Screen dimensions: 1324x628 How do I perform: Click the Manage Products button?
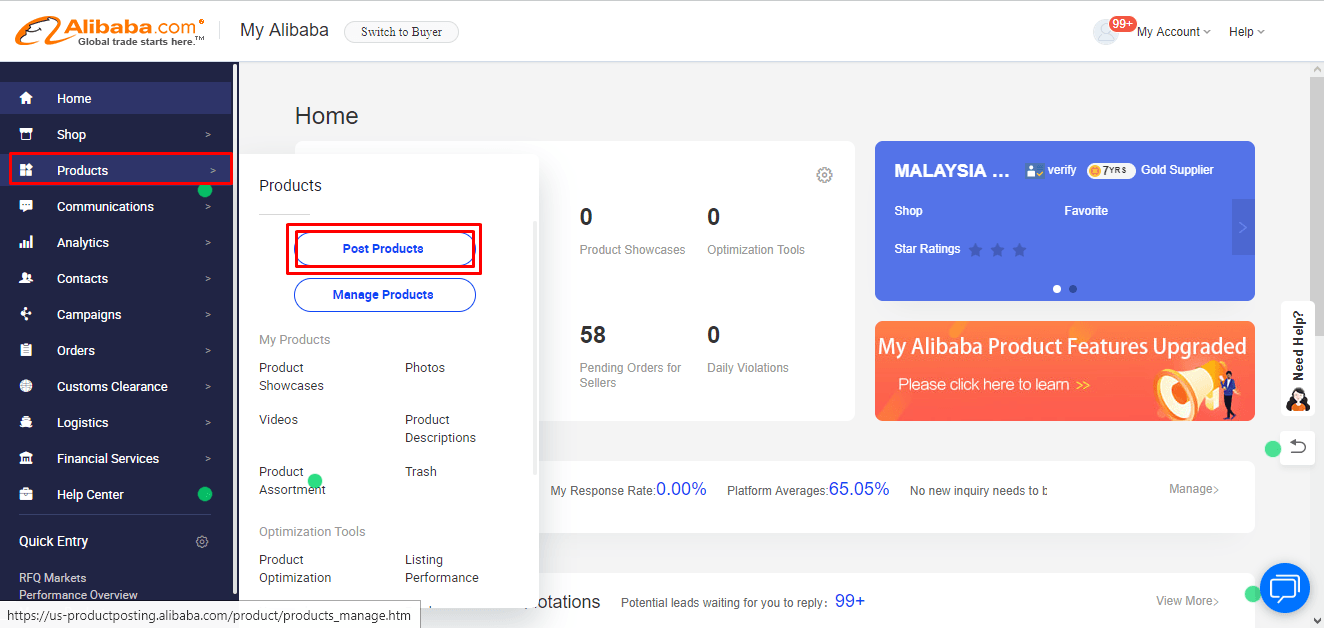[x=383, y=295]
